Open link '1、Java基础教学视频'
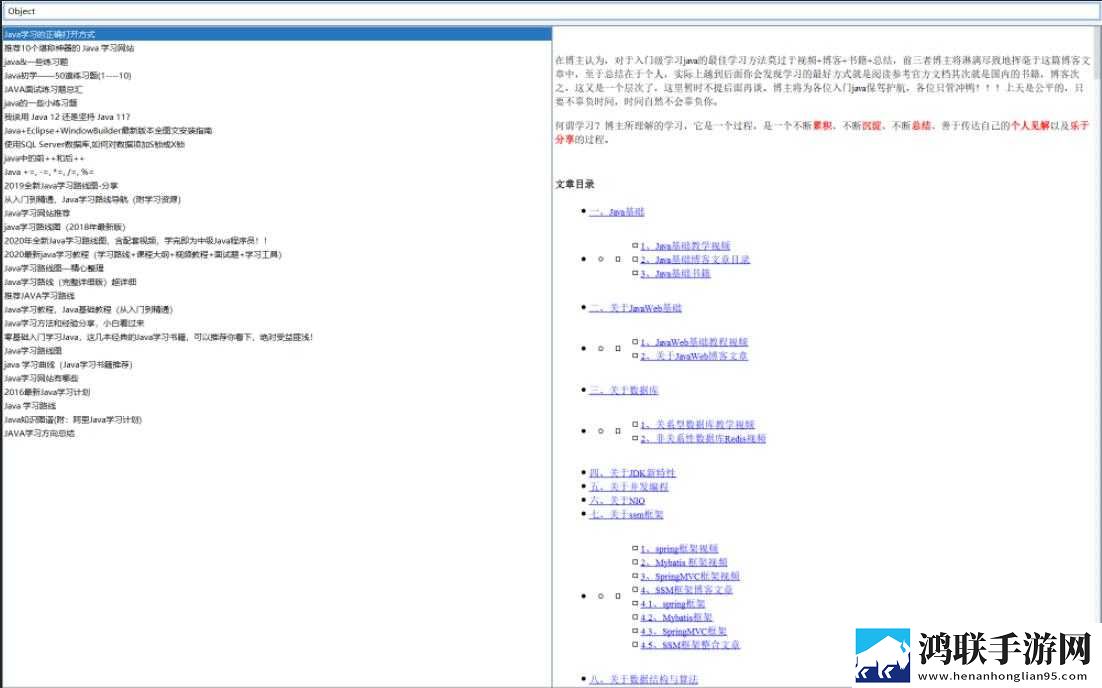The width and height of the screenshot is (1102, 688). click(685, 246)
